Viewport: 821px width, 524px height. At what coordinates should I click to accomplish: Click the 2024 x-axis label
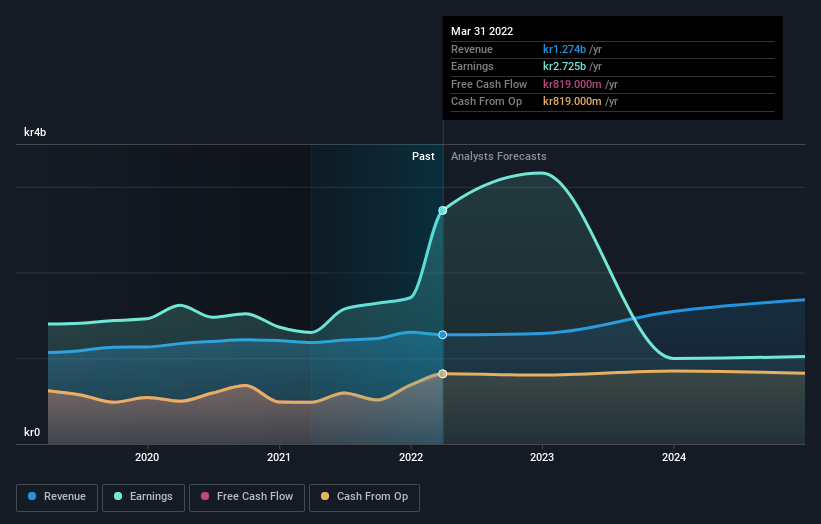click(674, 458)
